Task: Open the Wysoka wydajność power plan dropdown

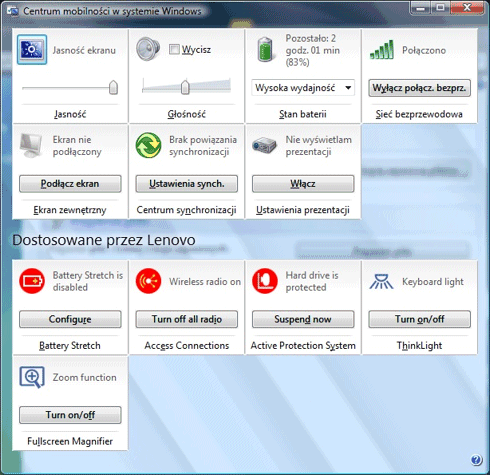Action: click(303, 88)
